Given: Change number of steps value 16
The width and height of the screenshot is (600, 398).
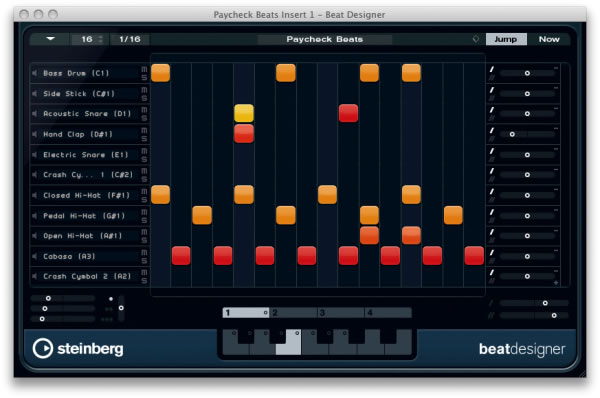Looking at the screenshot, I should click(87, 39).
